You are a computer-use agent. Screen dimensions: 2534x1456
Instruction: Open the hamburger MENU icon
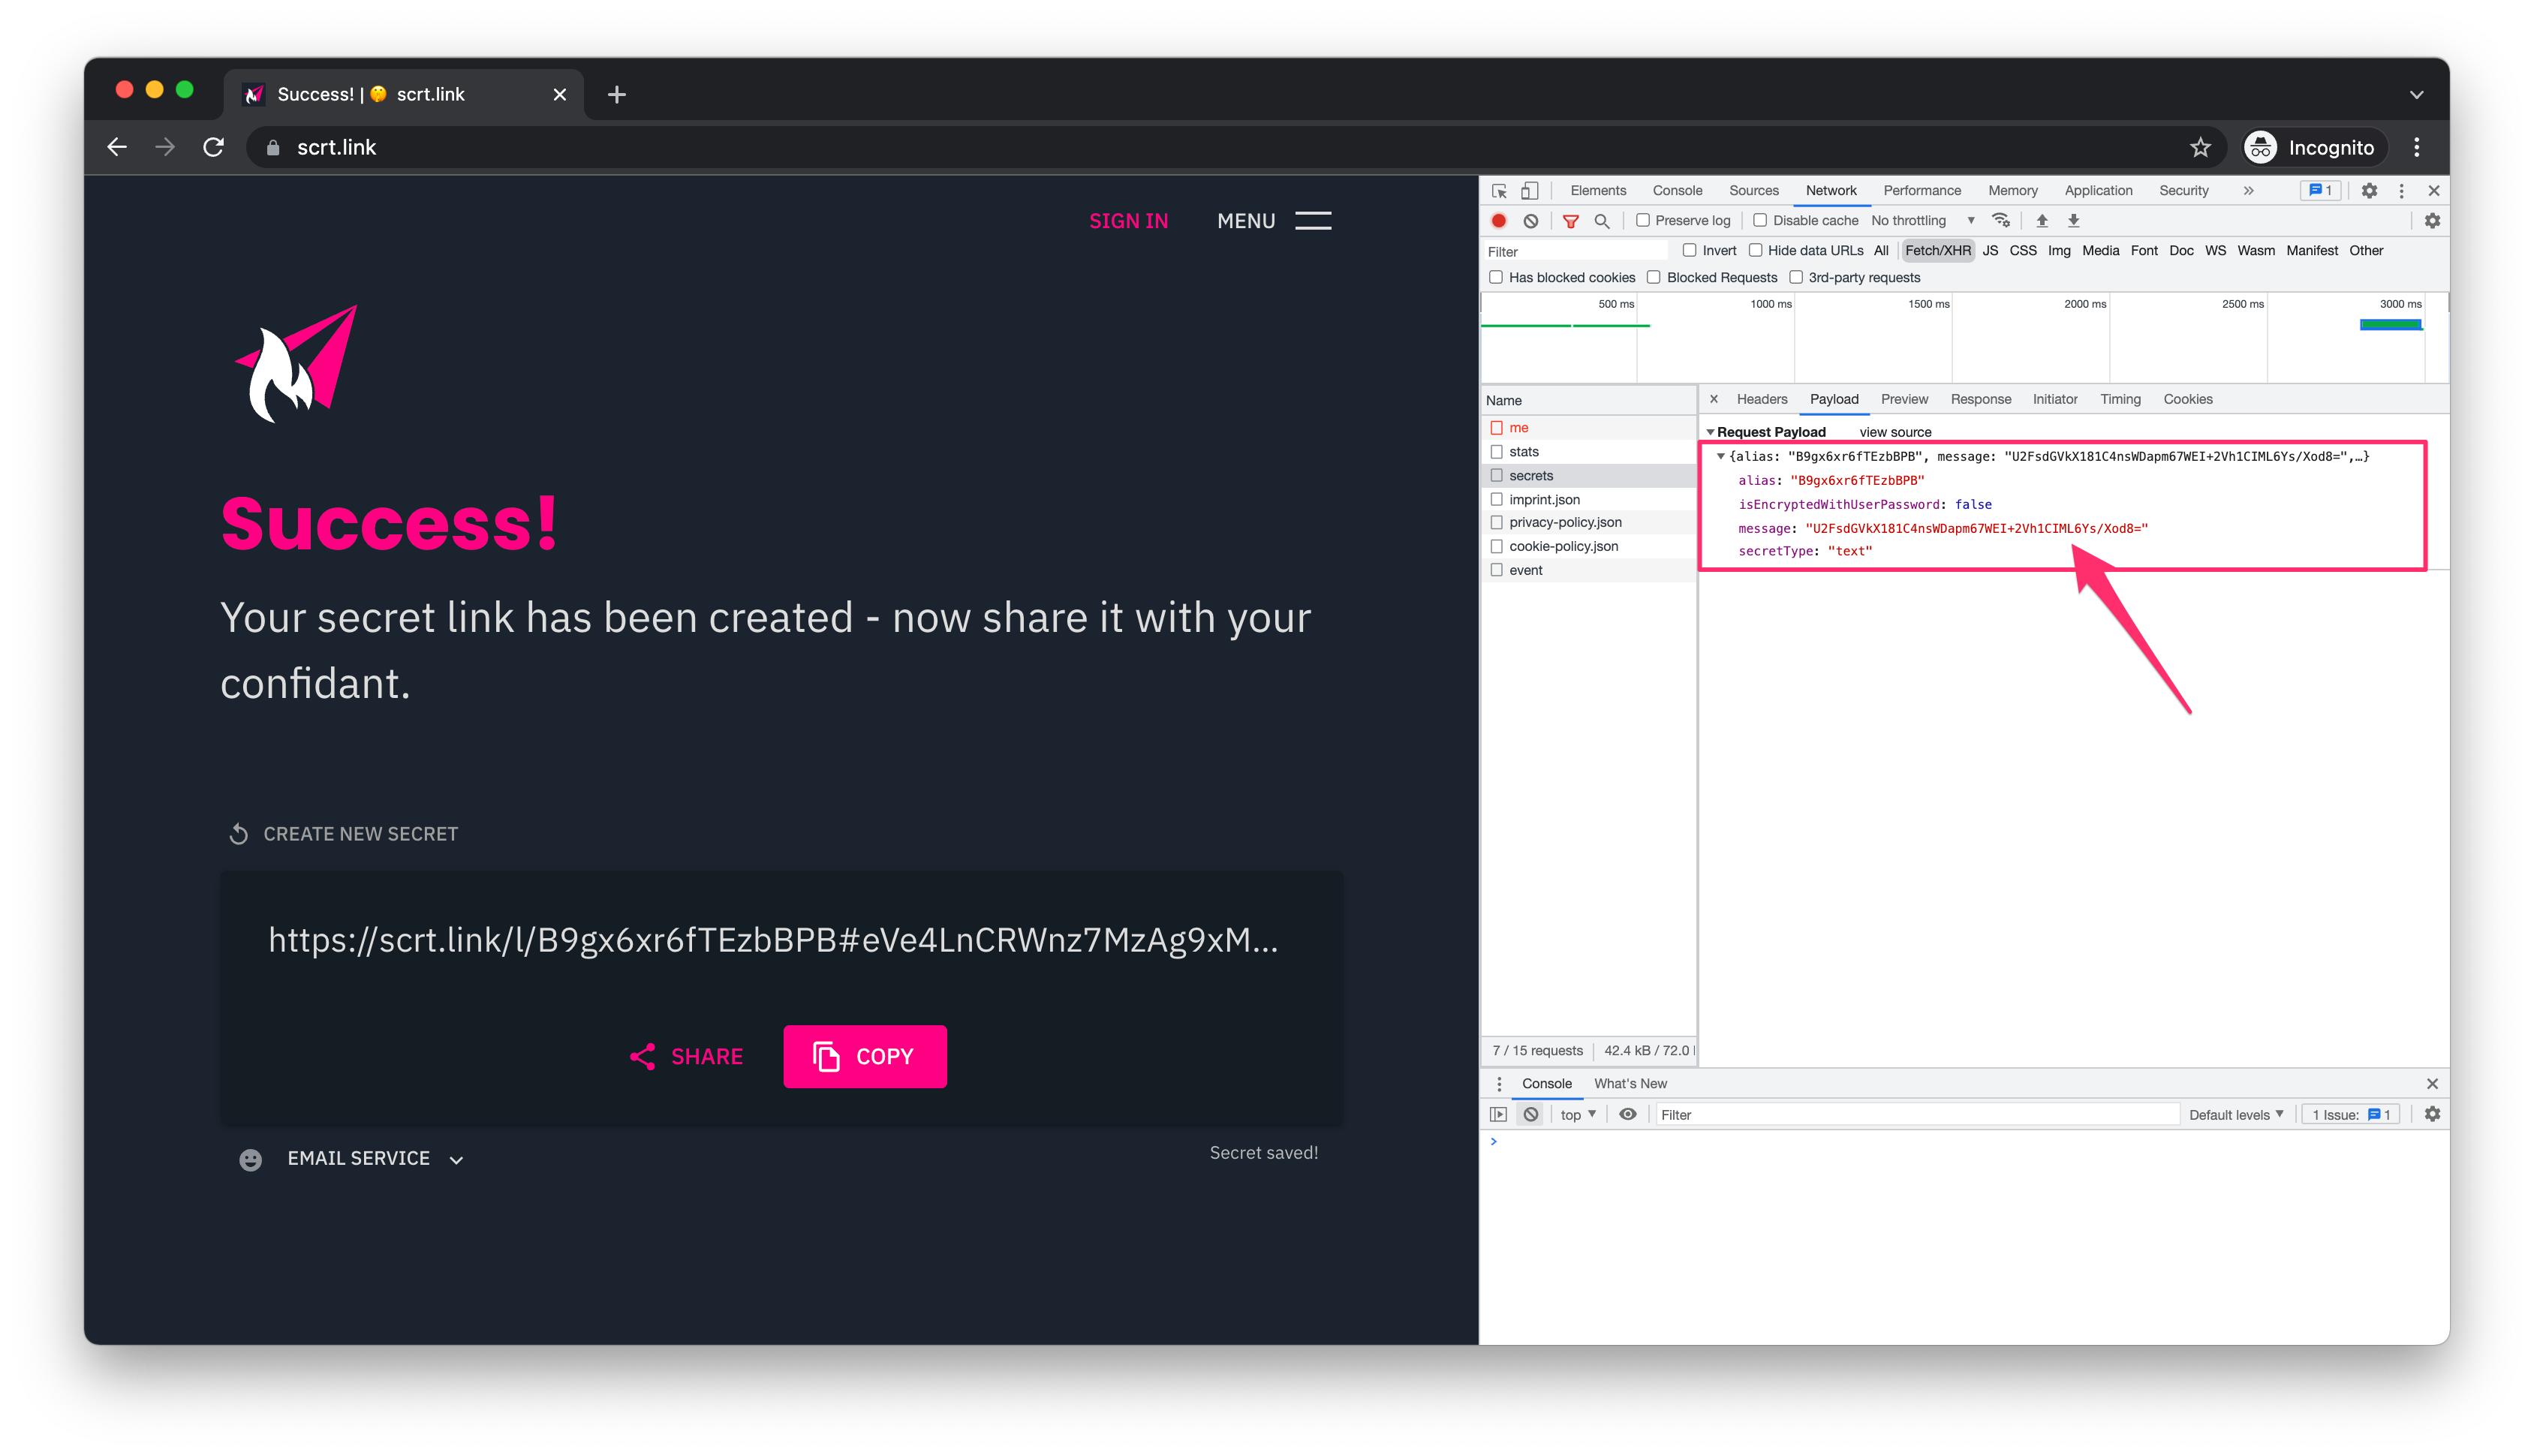click(x=1312, y=221)
